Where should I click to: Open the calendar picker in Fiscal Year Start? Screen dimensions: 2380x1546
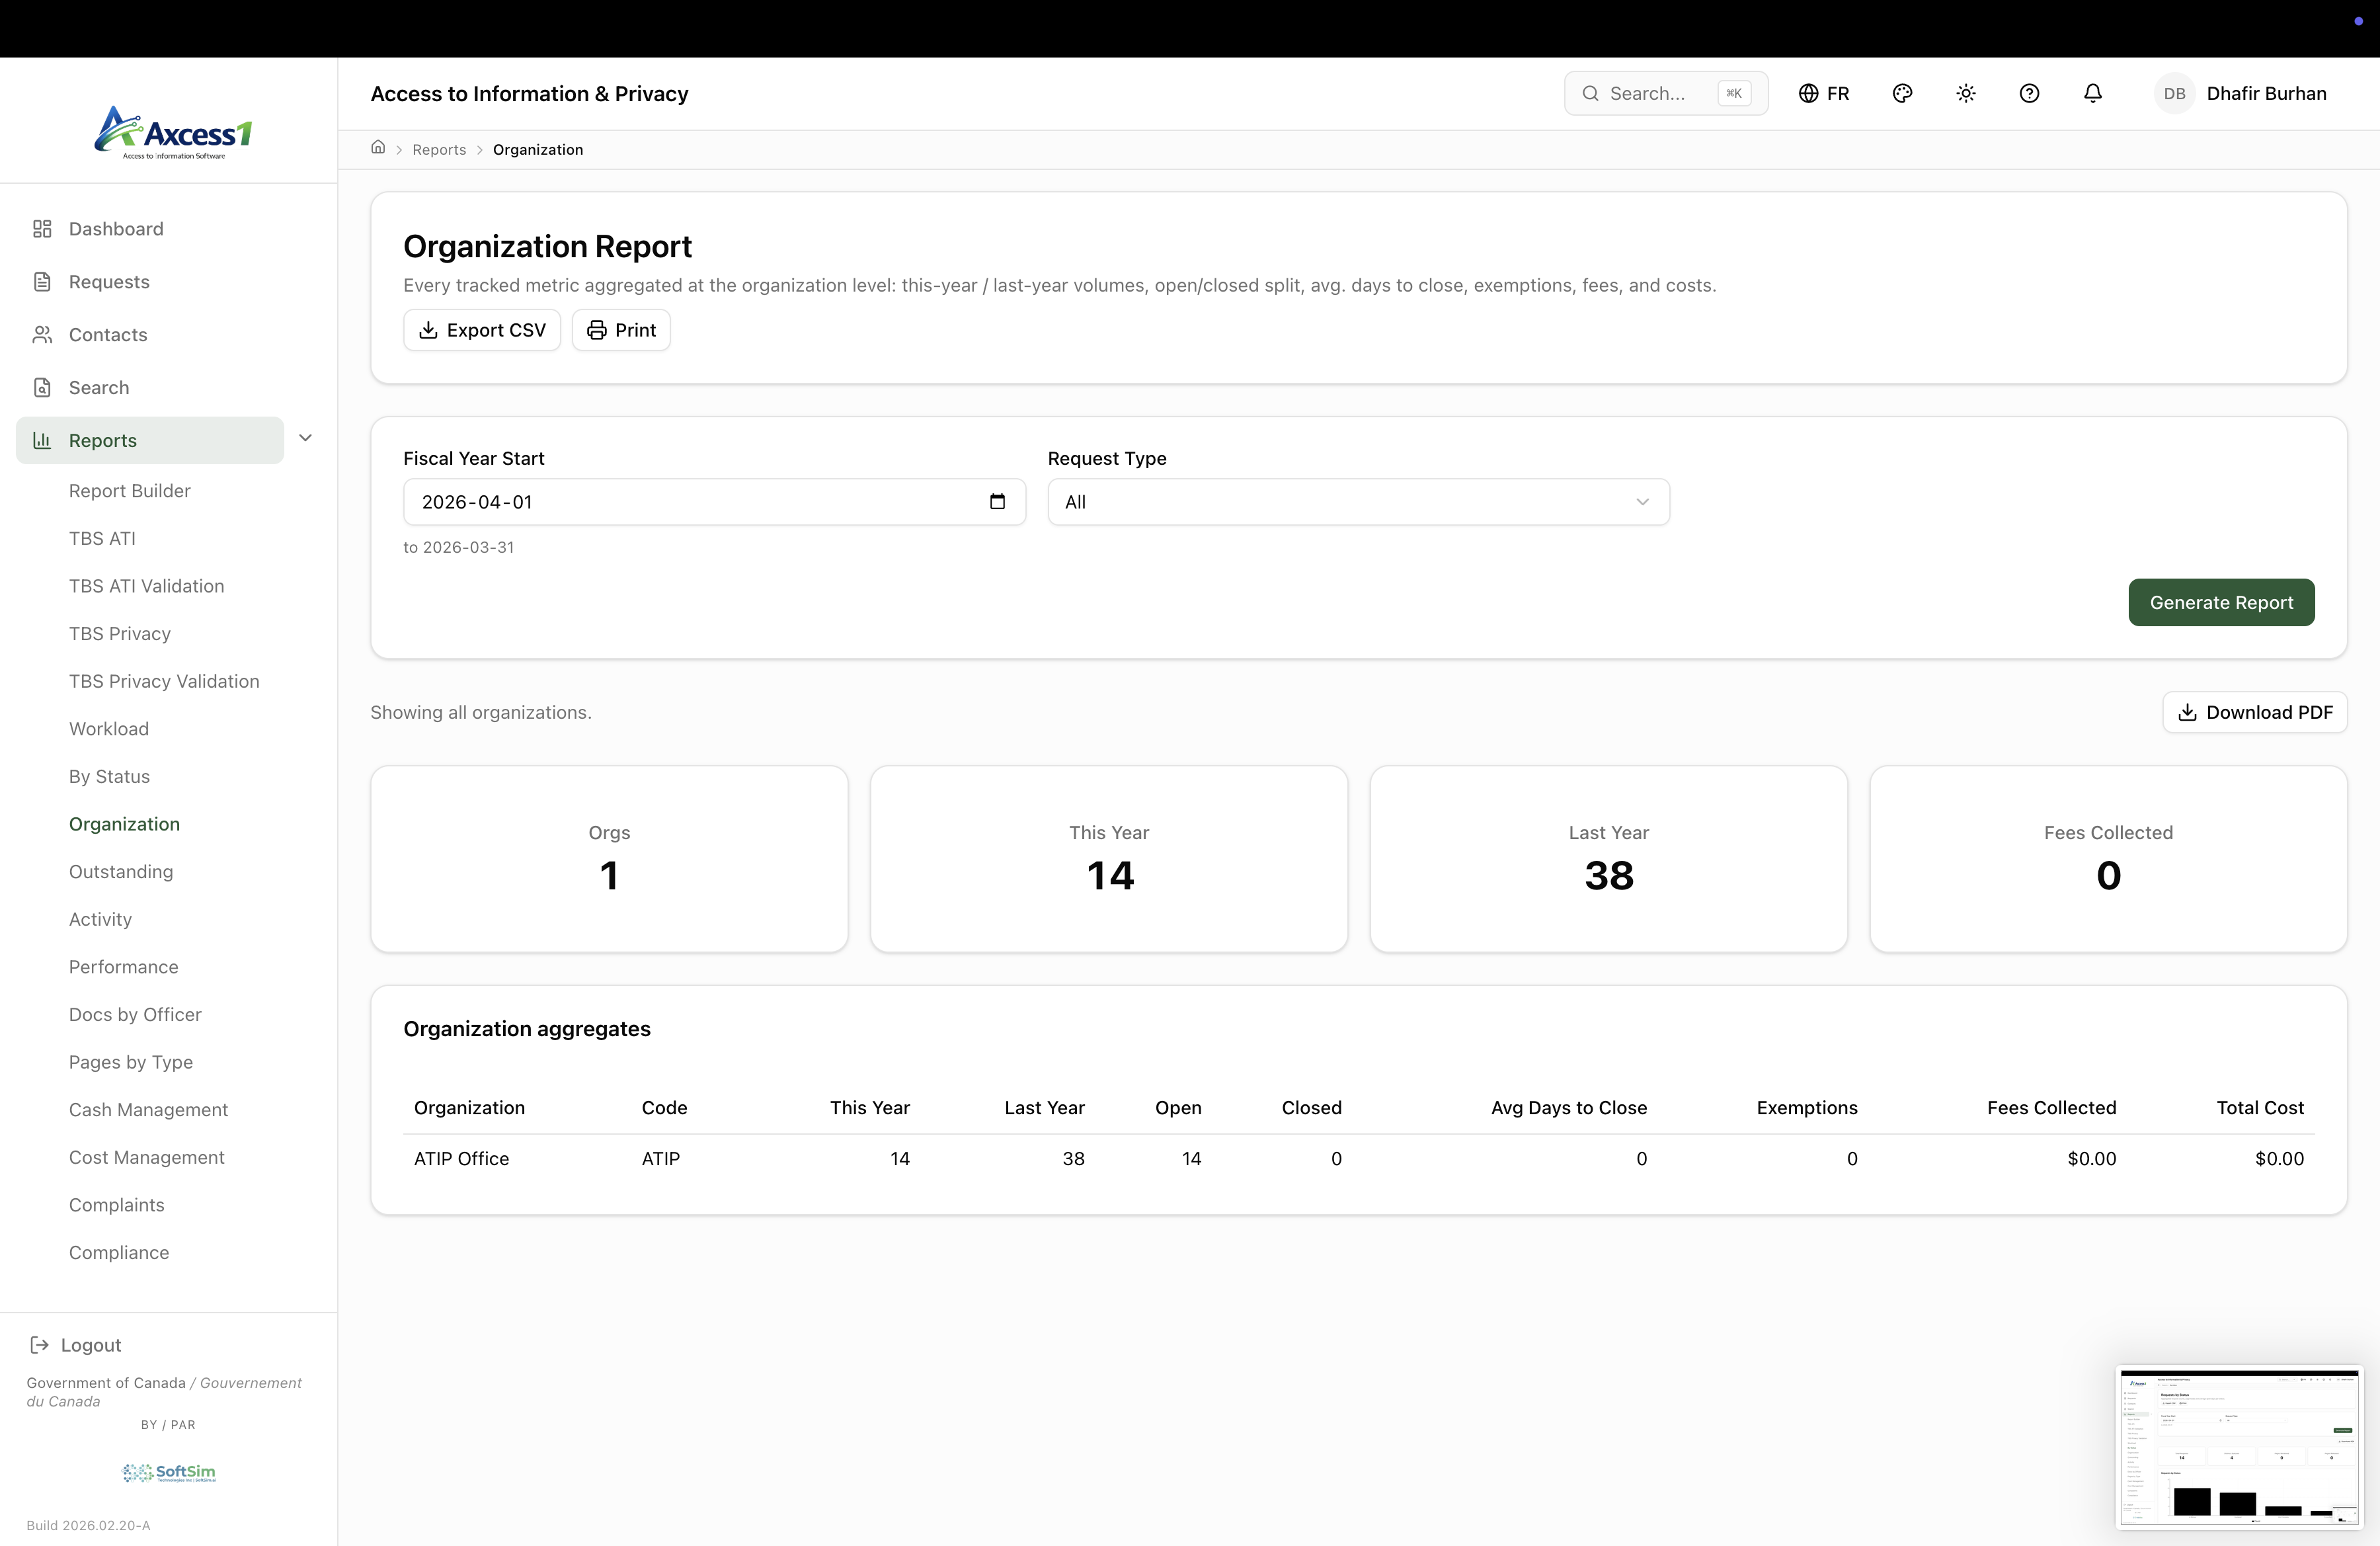point(997,502)
